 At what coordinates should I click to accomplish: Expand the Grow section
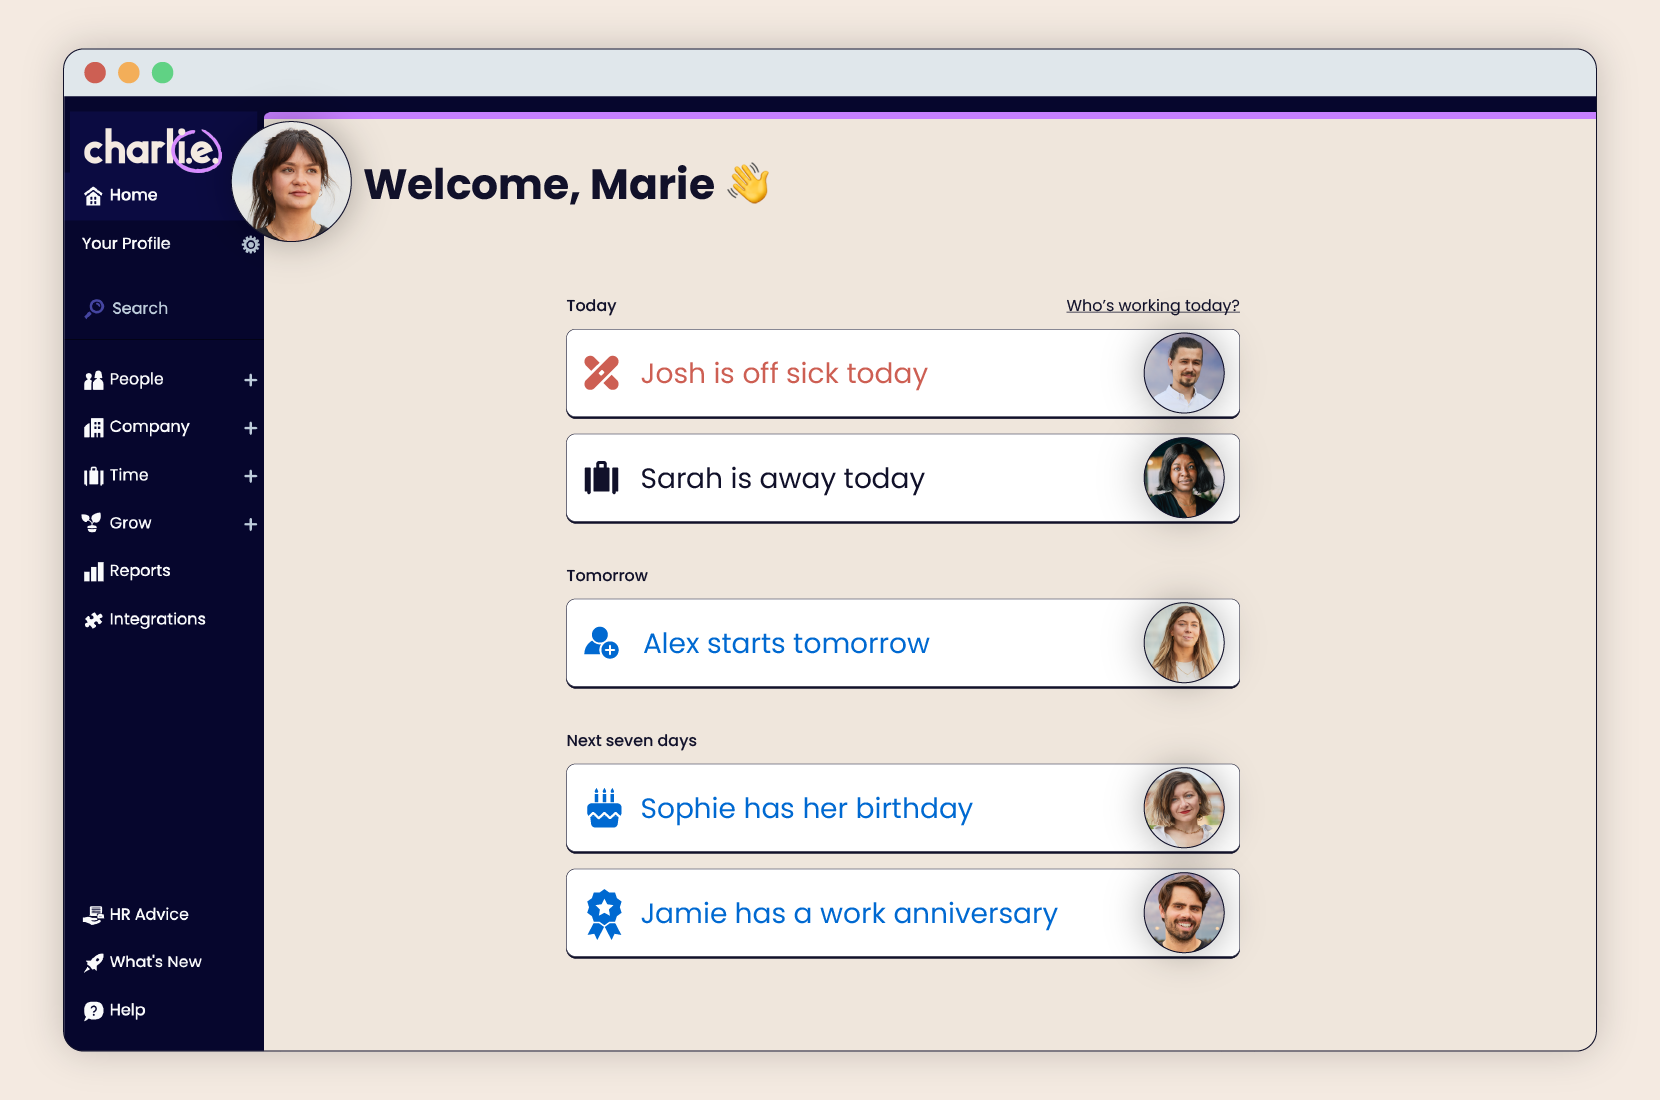250,523
